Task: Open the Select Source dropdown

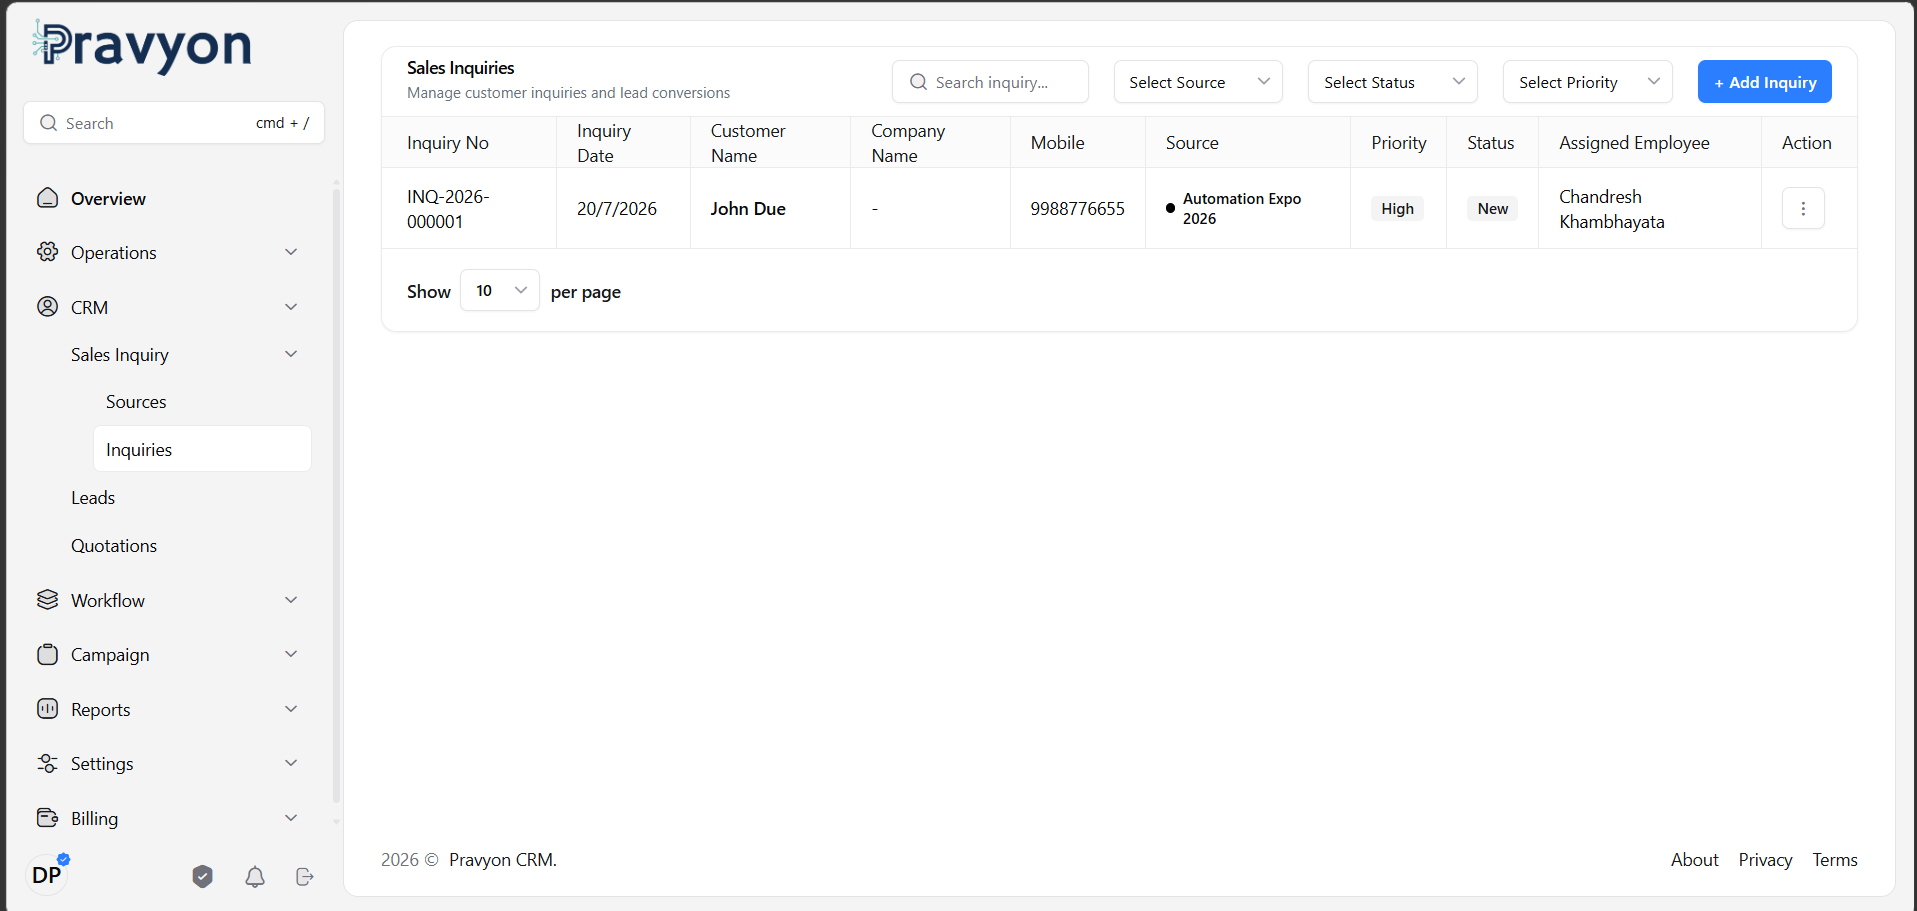Action: point(1198,82)
